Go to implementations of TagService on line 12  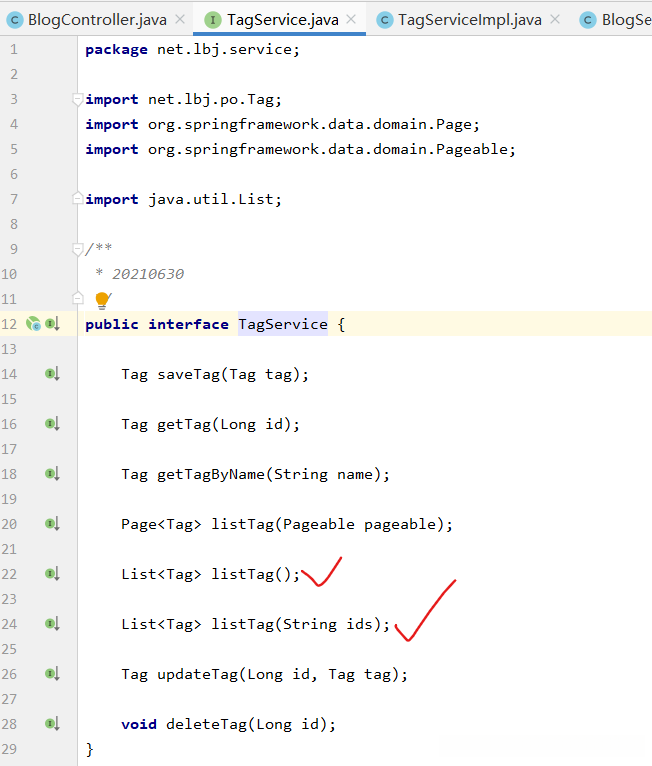(x=52, y=323)
